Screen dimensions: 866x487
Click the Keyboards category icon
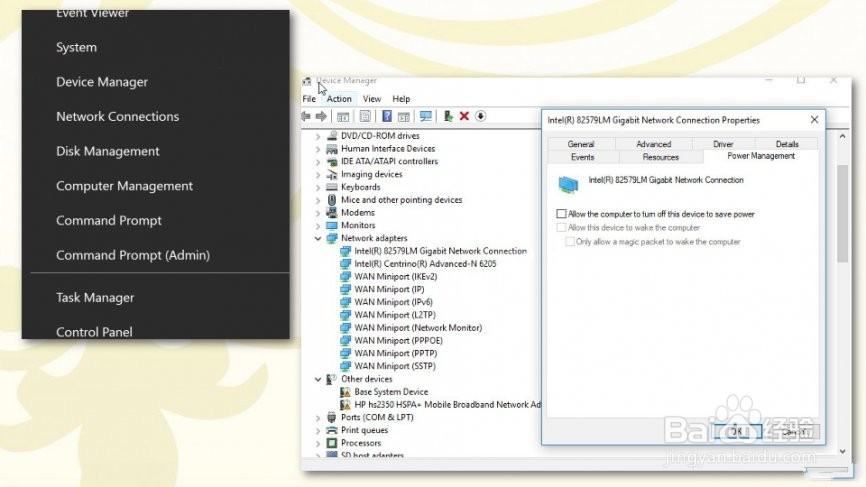332,187
